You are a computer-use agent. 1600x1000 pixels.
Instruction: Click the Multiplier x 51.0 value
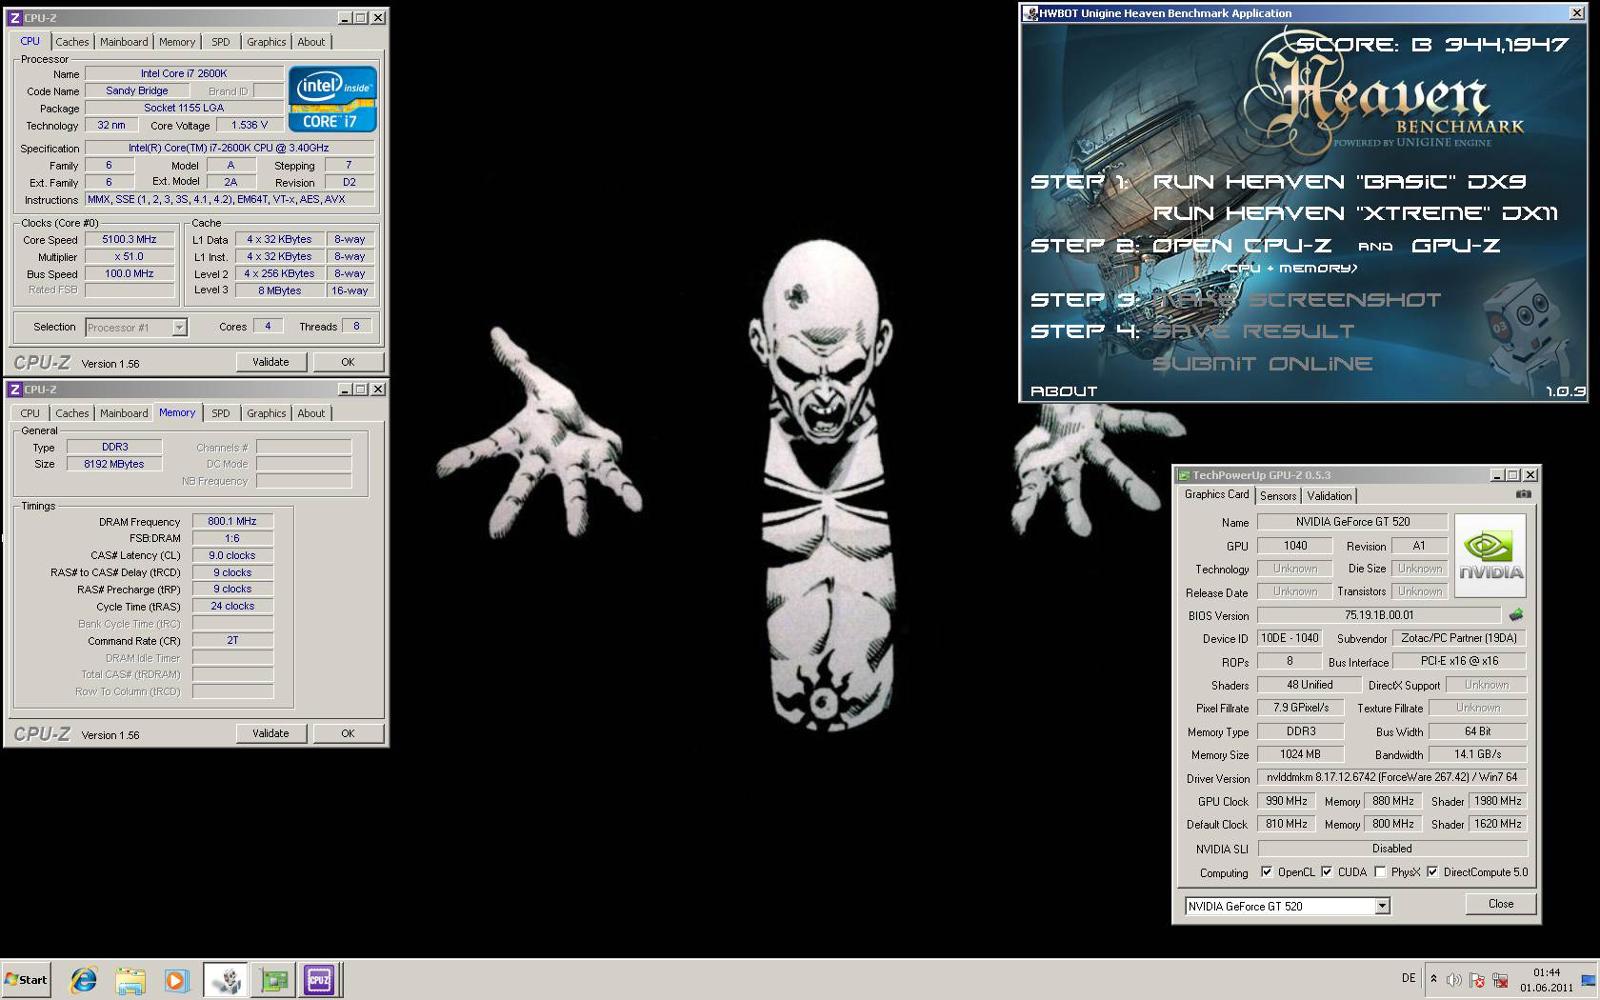tap(129, 257)
